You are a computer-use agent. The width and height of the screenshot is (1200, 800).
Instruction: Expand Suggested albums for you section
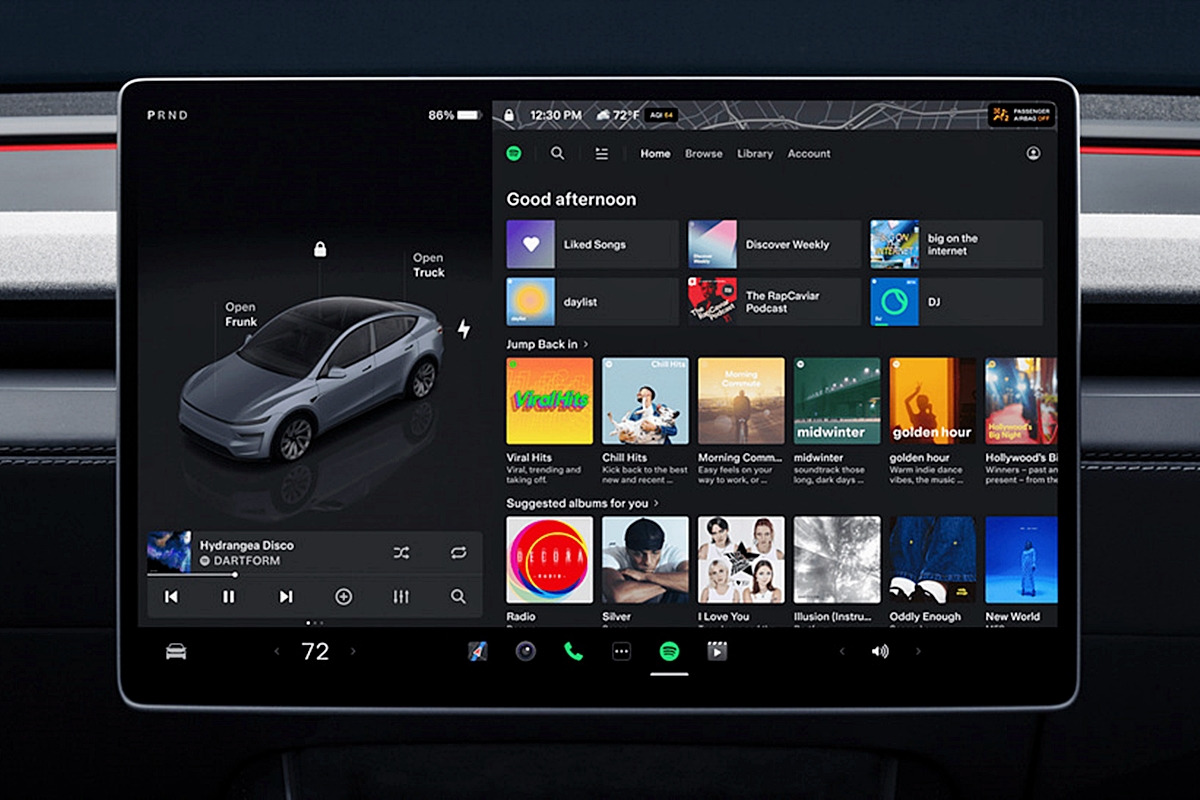tap(582, 503)
